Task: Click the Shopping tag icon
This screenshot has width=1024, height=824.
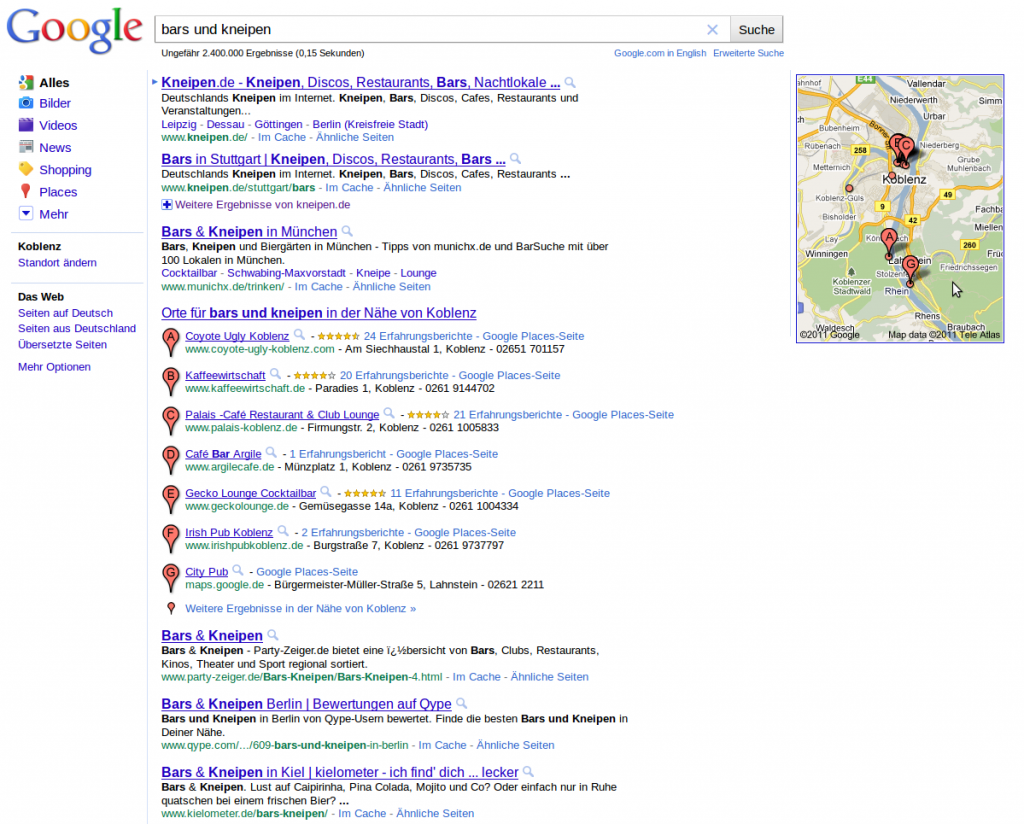Action: pos(26,170)
